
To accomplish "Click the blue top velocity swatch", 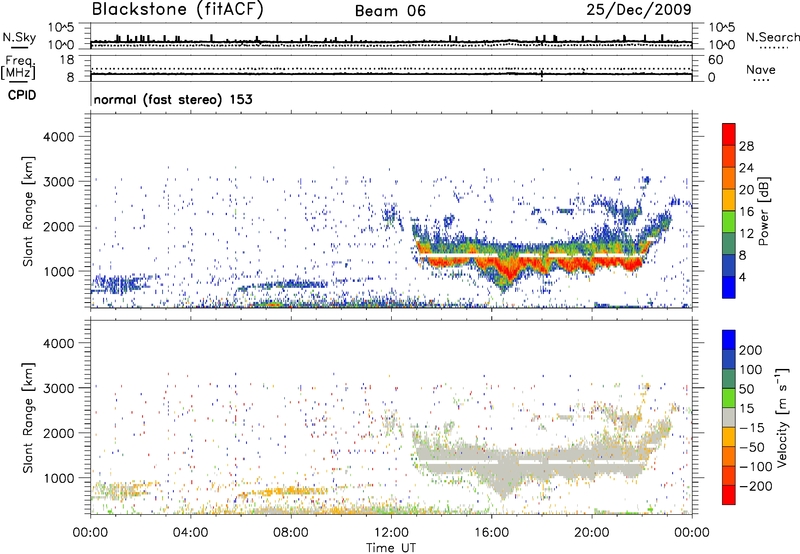I will pyautogui.click(x=729, y=340).
